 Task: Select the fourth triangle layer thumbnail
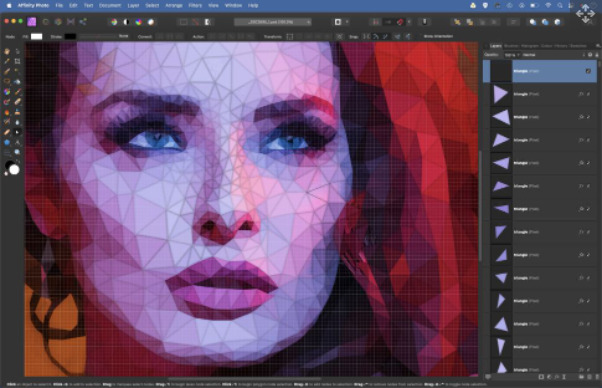tap(501, 140)
